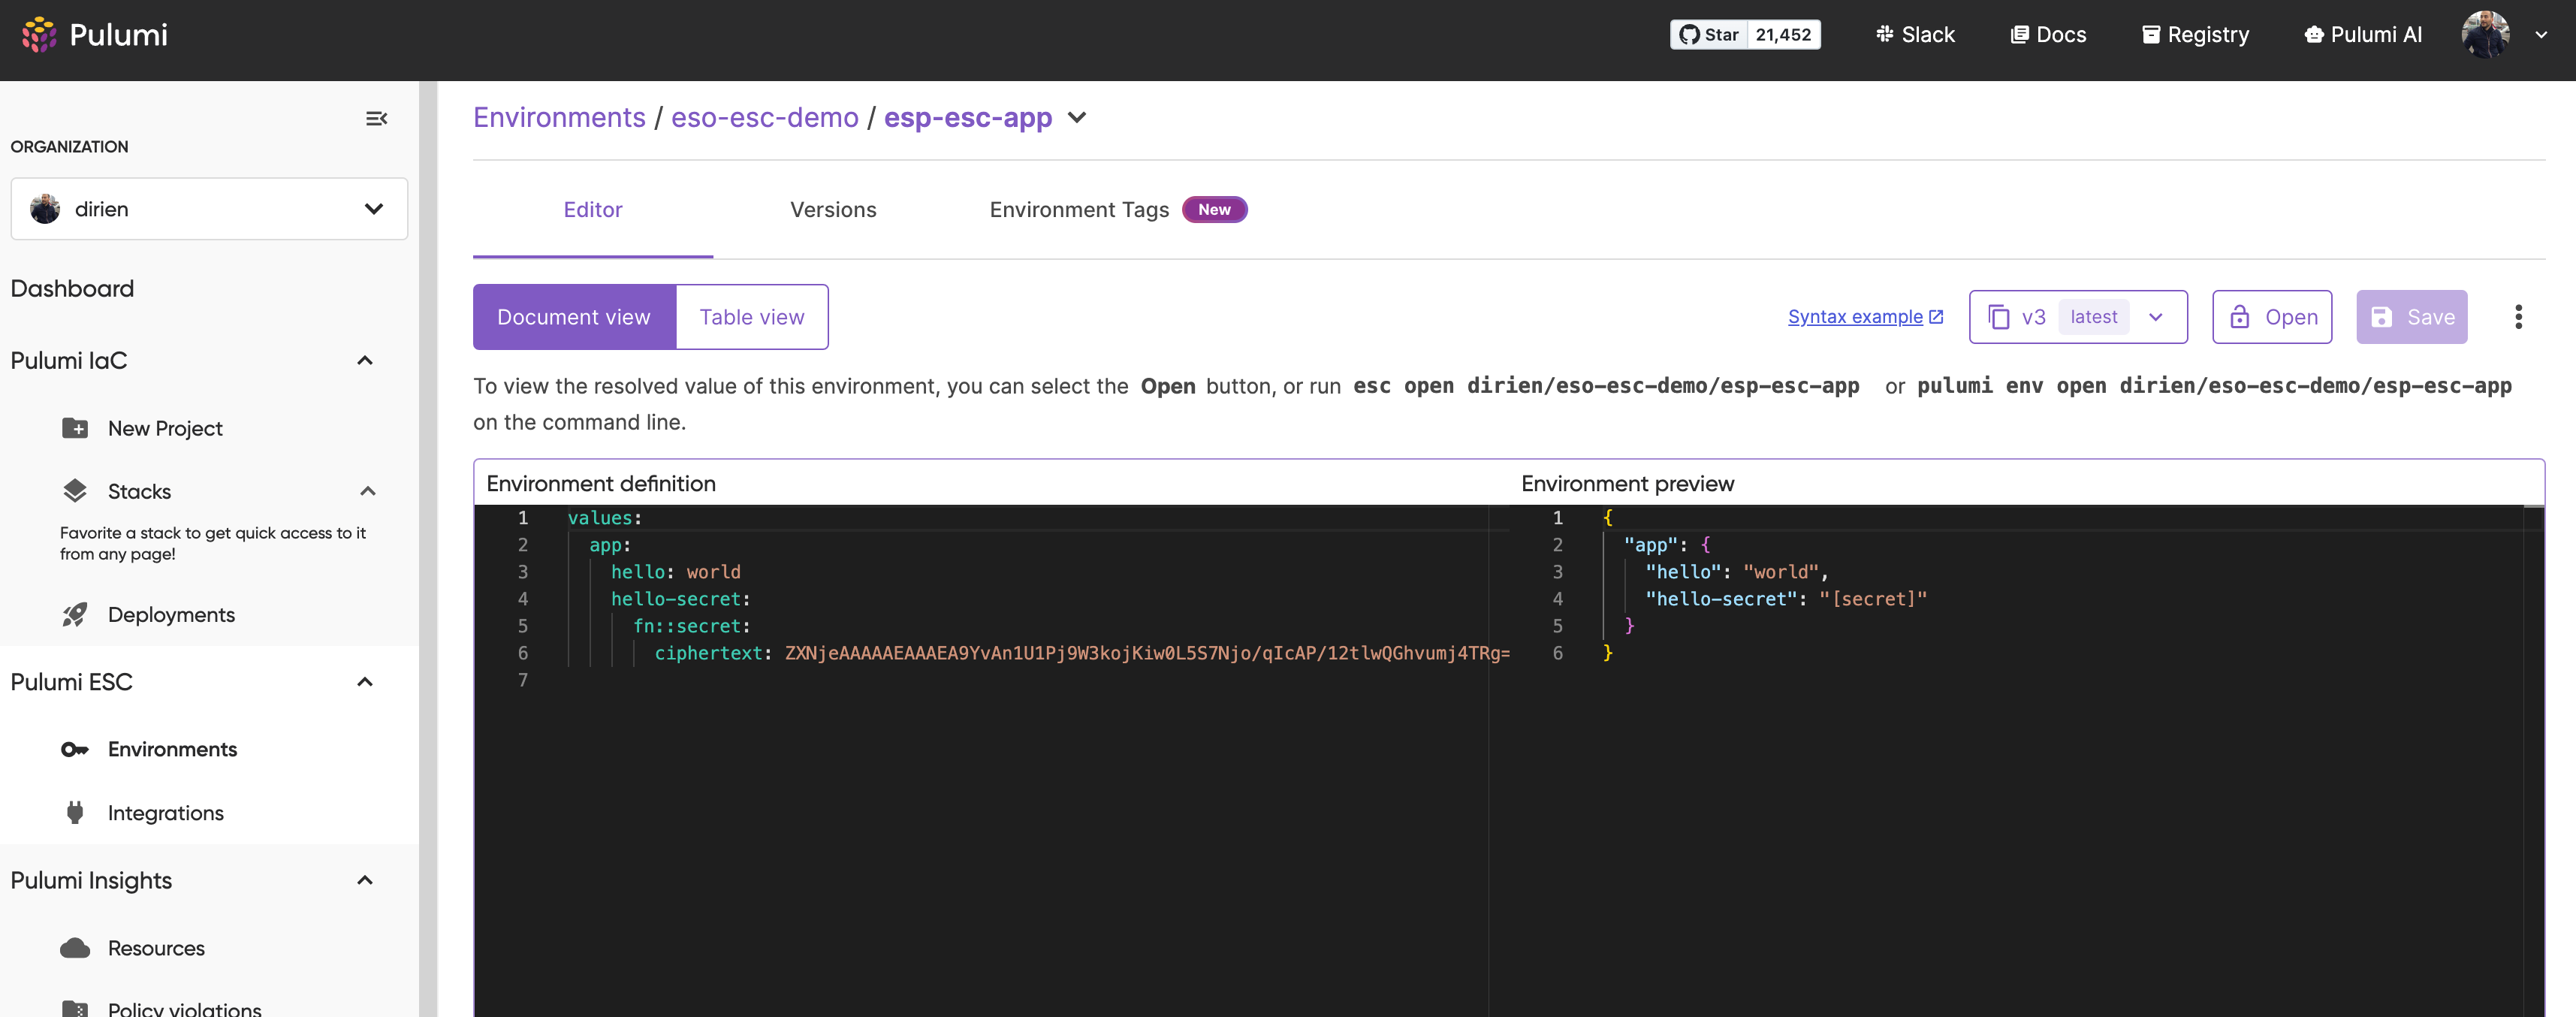This screenshot has width=2576, height=1017.
Task: Click the ciphertext value in the editor
Action: point(1147,654)
